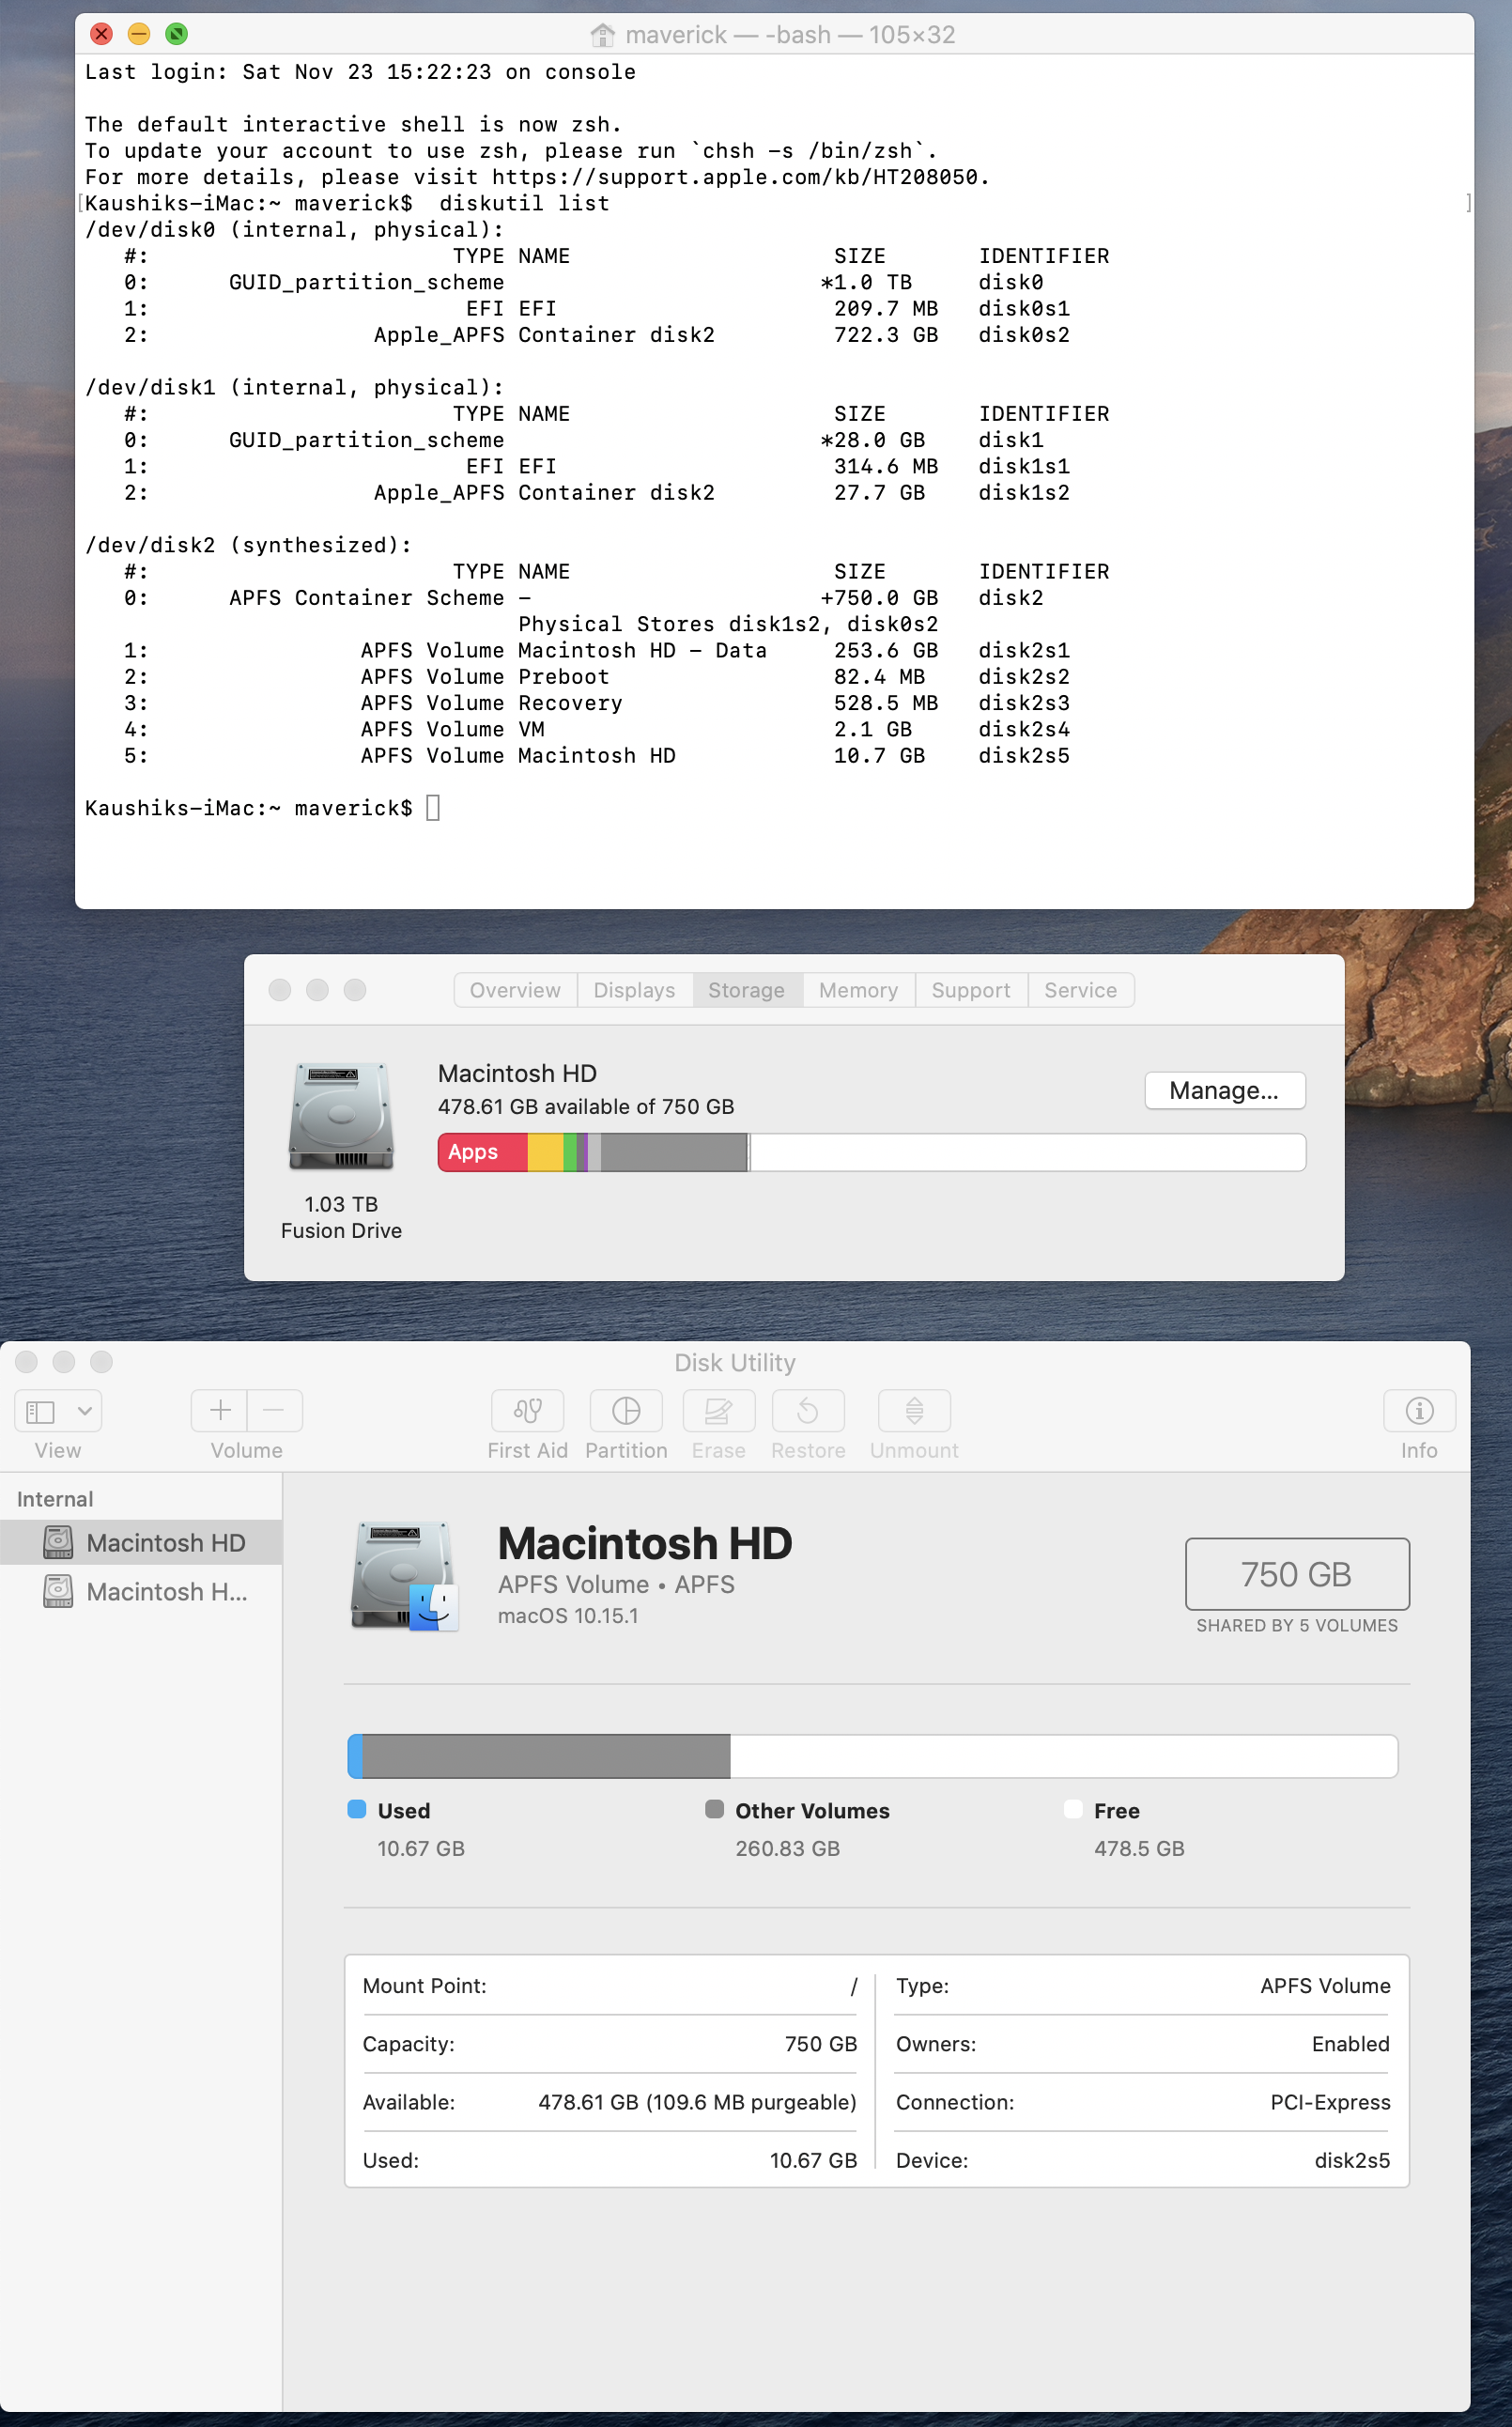Image resolution: width=1512 pixels, height=2427 pixels.
Task: Click the Macintosh HD Finder drive icon
Action: (405, 1575)
